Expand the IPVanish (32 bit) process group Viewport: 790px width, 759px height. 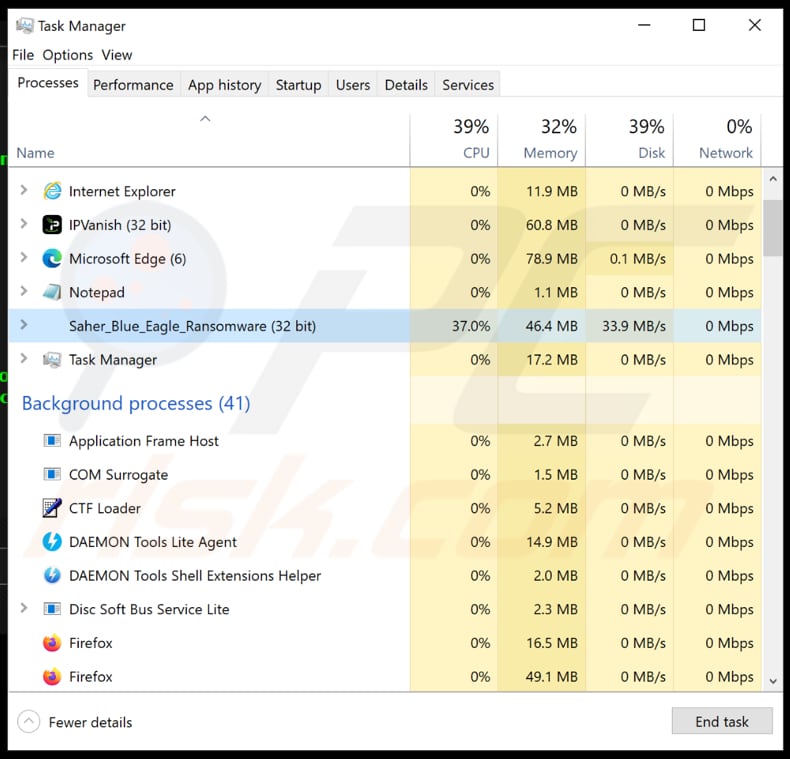[x=23, y=224]
